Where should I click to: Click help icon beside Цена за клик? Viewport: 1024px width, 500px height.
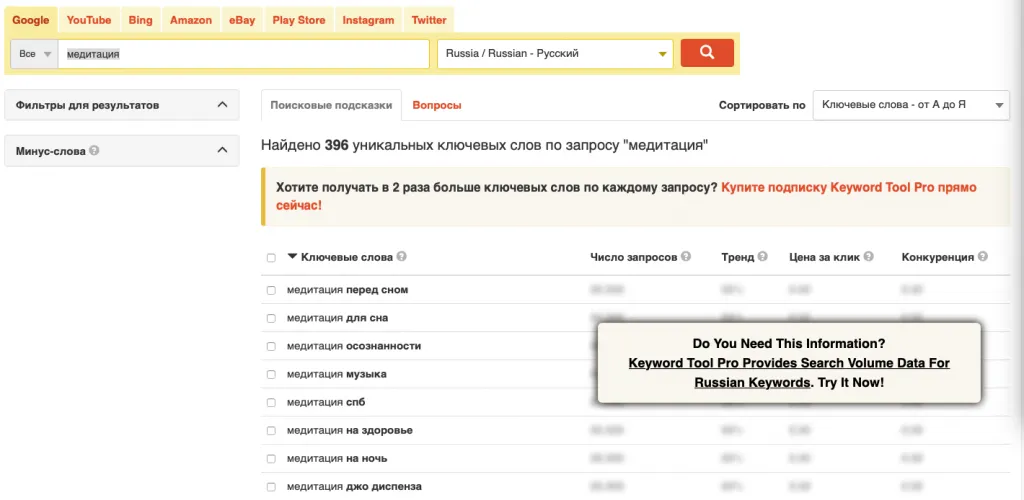click(x=869, y=257)
